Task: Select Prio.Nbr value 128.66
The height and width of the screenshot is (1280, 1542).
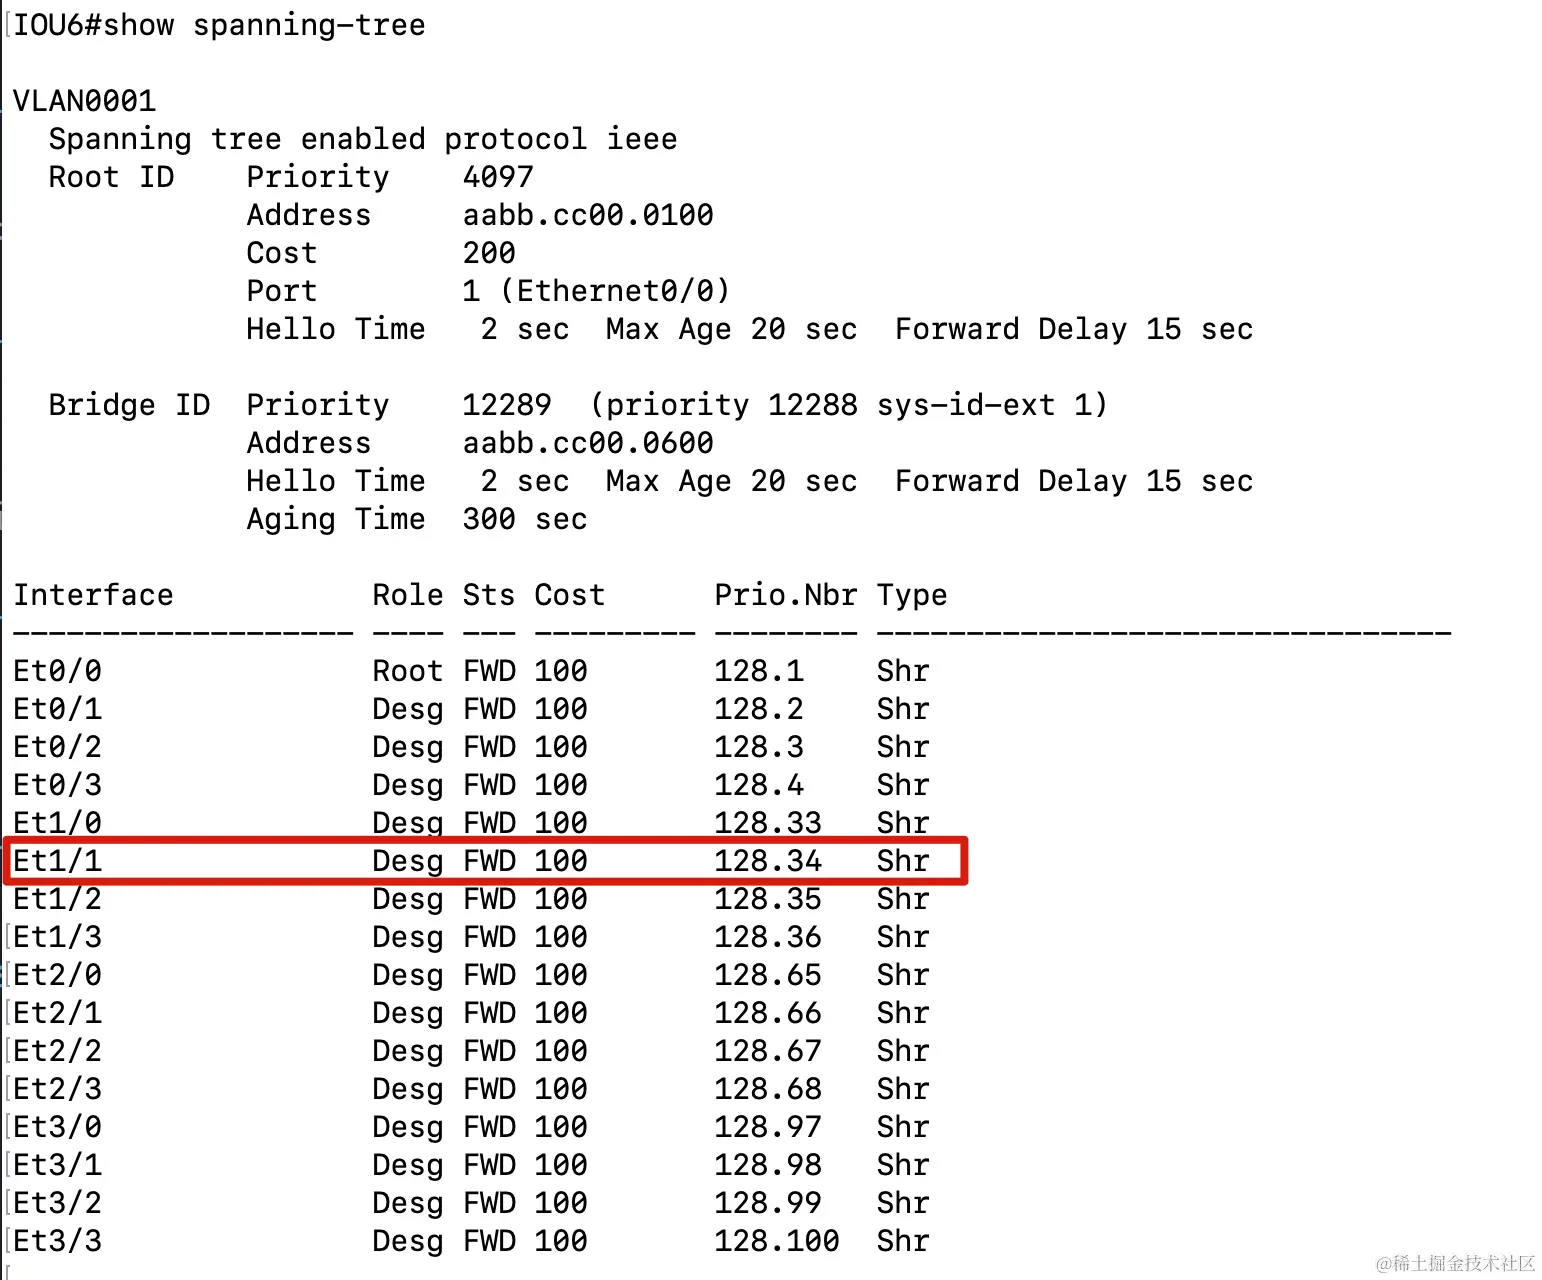Action: [768, 1013]
